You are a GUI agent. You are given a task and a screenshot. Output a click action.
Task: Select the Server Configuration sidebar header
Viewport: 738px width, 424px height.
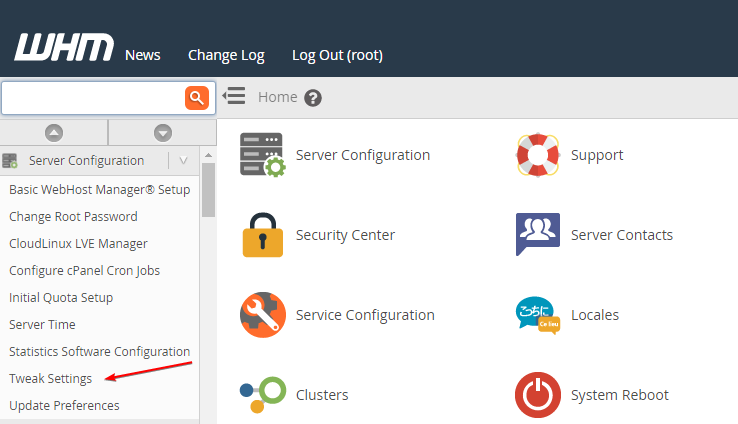(87, 160)
